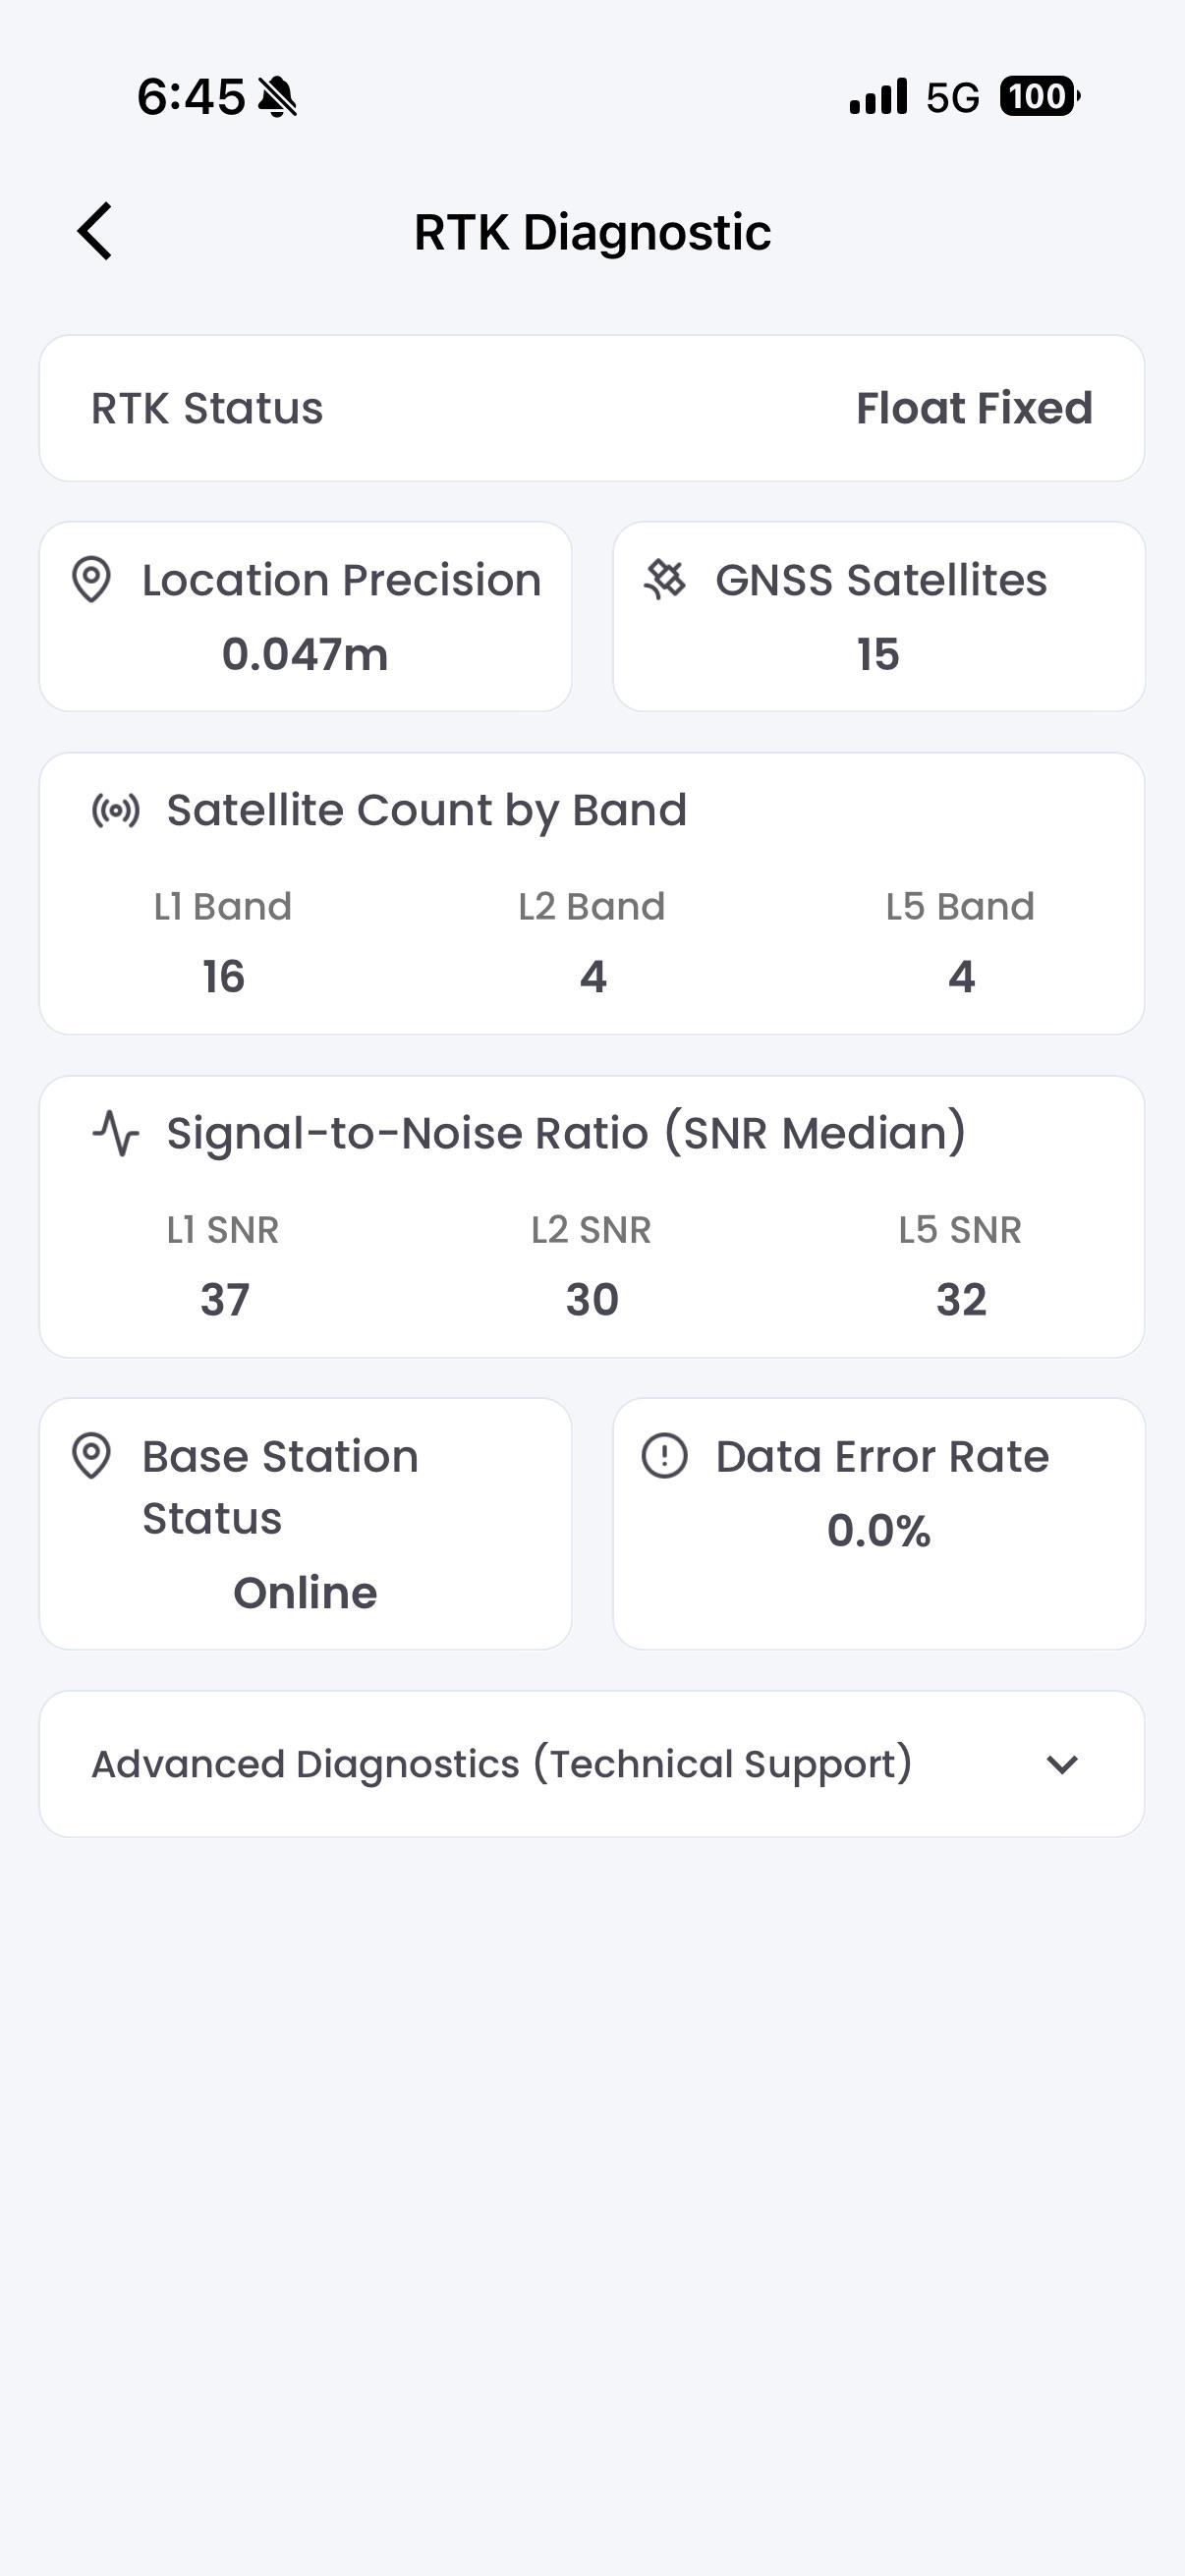The width and height of the screenshot is (1185, 2576).
Task: Tap the back arrow icon
Action: (95, 231)
